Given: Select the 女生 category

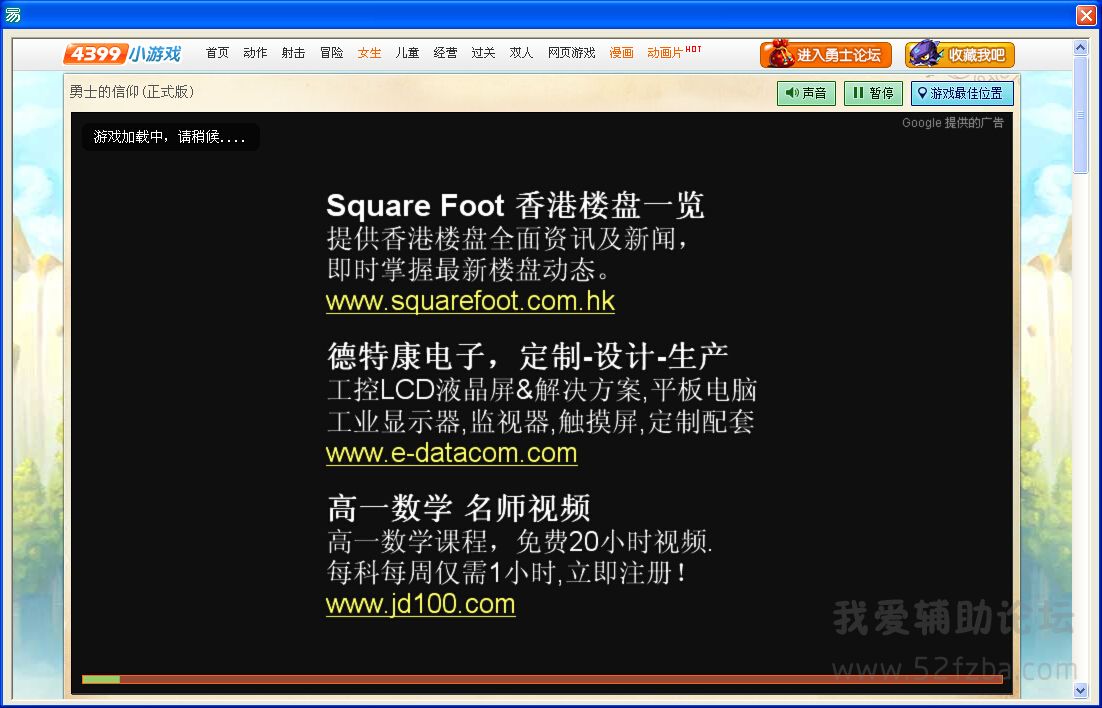Looking at the screenshot, I should (369, 53).
